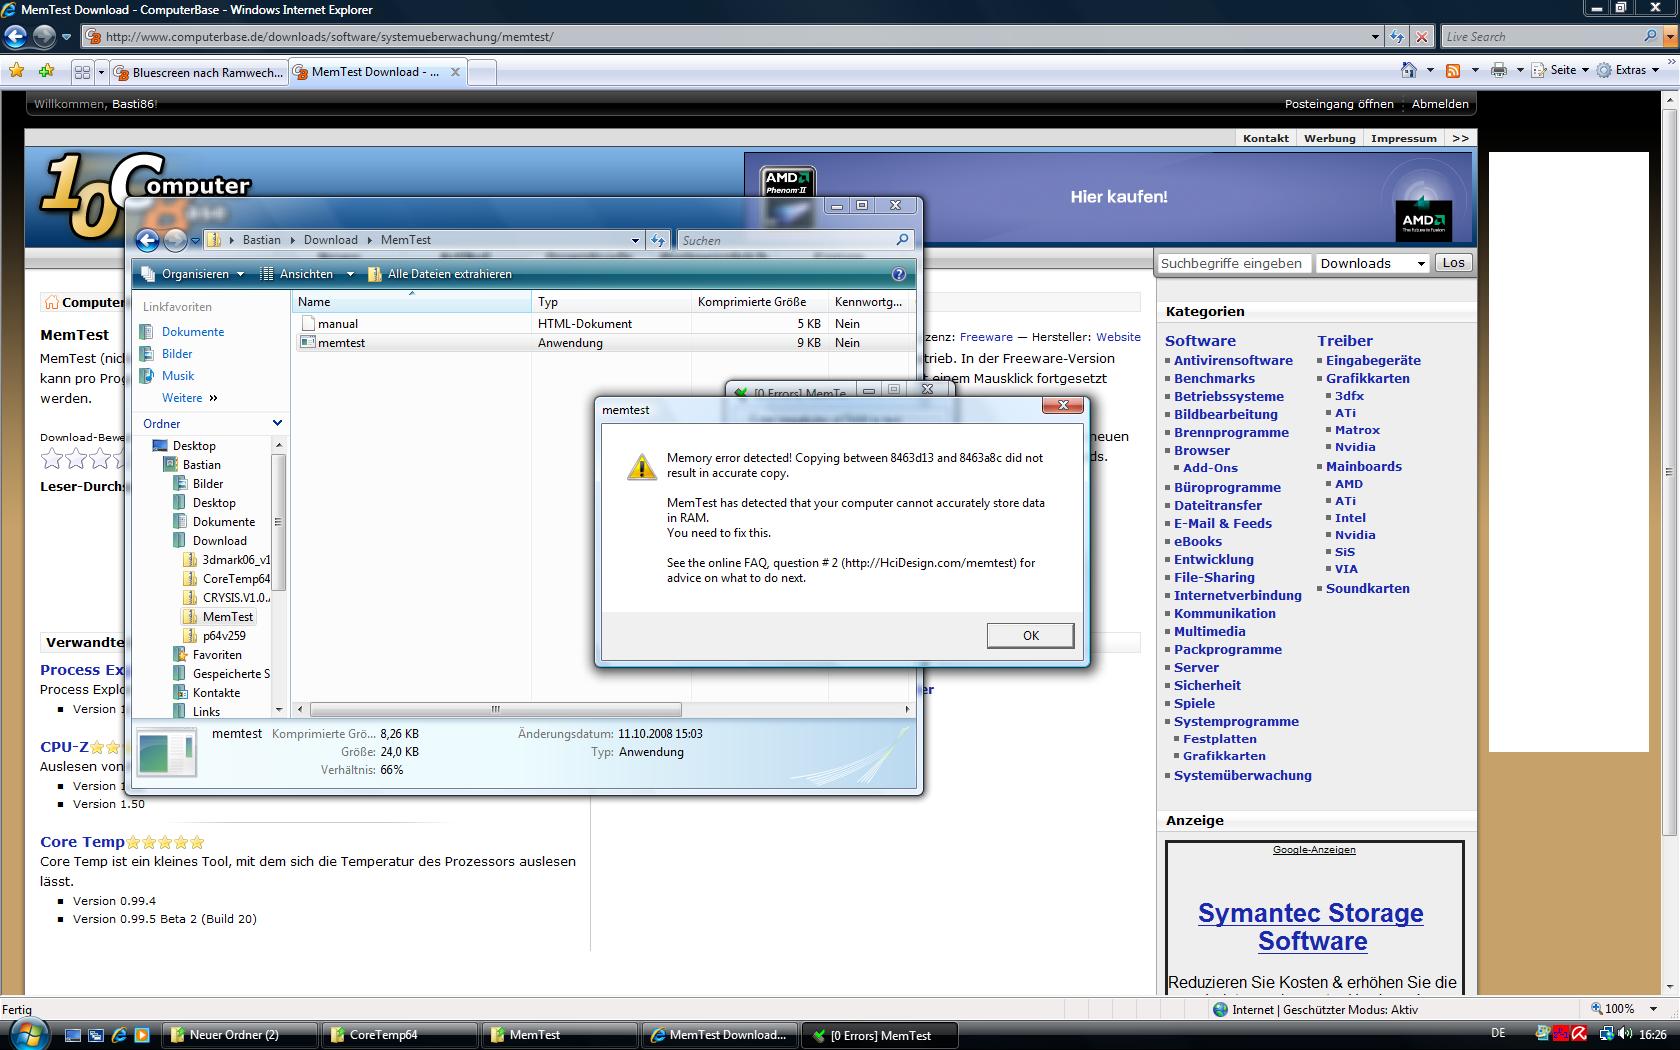Screen dimensions: 1680x1050
Task: Launch Internet Explorer from Quick Launch
Action: [119, 1035]
